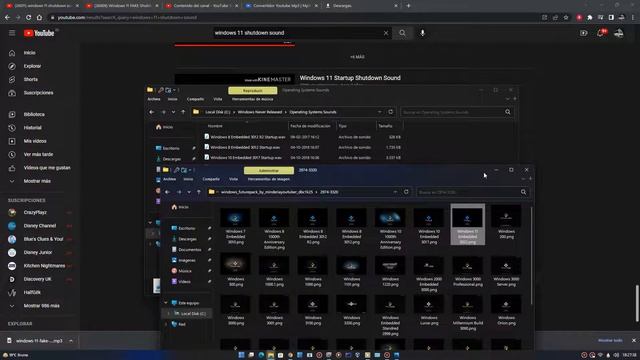Open the YouTube create video icon
The image size is (640, 360).
(x=584, y=33)
